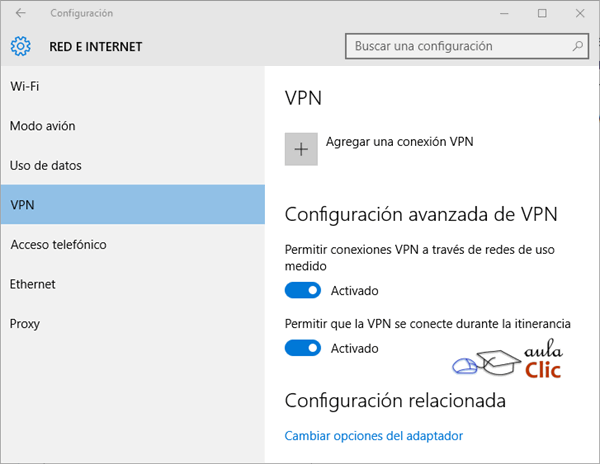This screenshot has width=600, height=464.
Task: Open Cambiar opciones del adaptador link
Action: coord(374,436)
